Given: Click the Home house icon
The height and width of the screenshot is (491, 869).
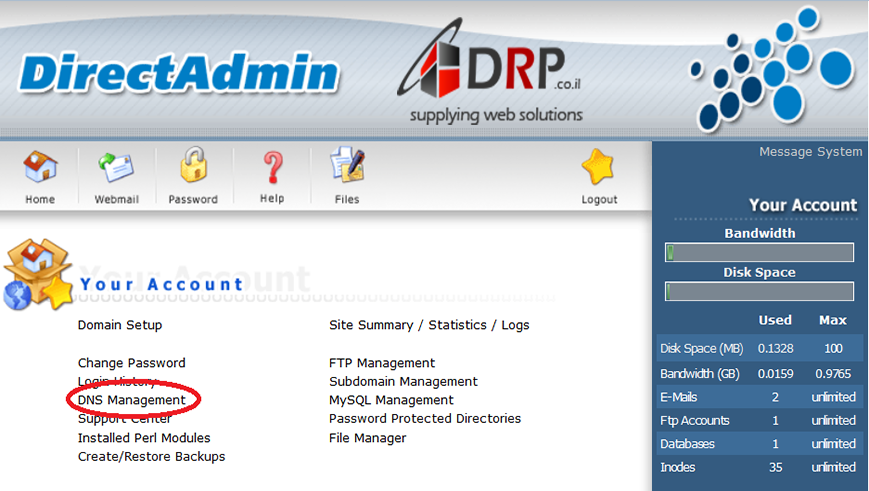Looking at the screenshot, I should click(x=40, y=167).
